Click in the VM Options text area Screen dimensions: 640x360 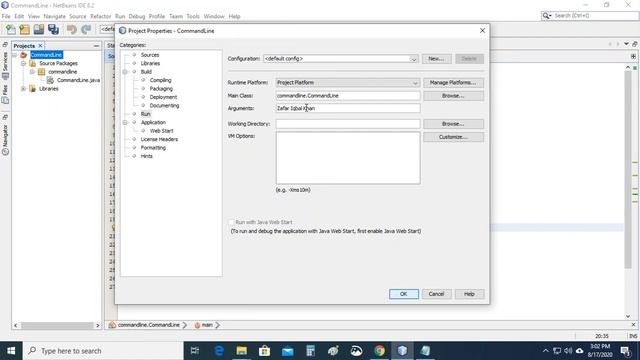click(348, 158)
